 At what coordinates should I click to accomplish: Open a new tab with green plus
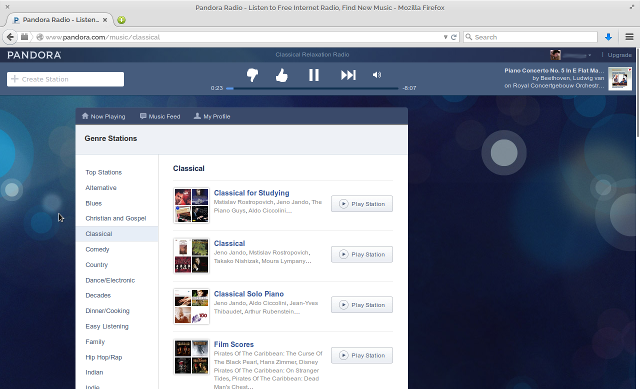pyautogui.click(x=122, y=20)
